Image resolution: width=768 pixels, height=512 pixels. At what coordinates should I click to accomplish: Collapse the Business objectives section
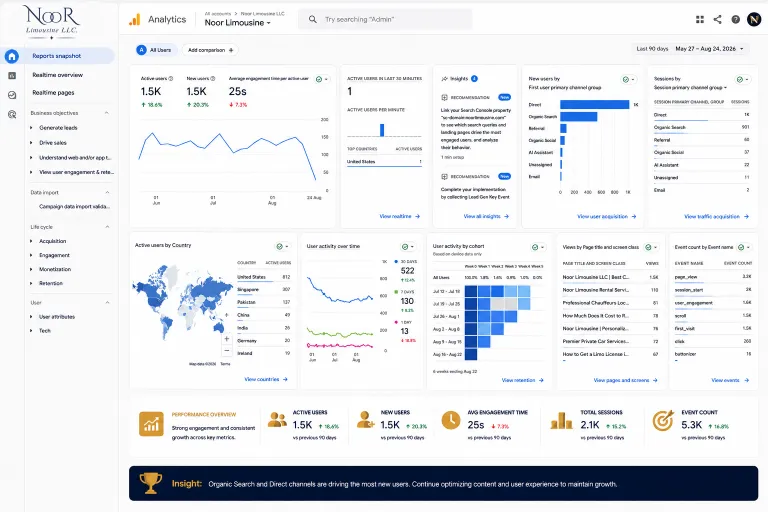[x=107, y=113]
